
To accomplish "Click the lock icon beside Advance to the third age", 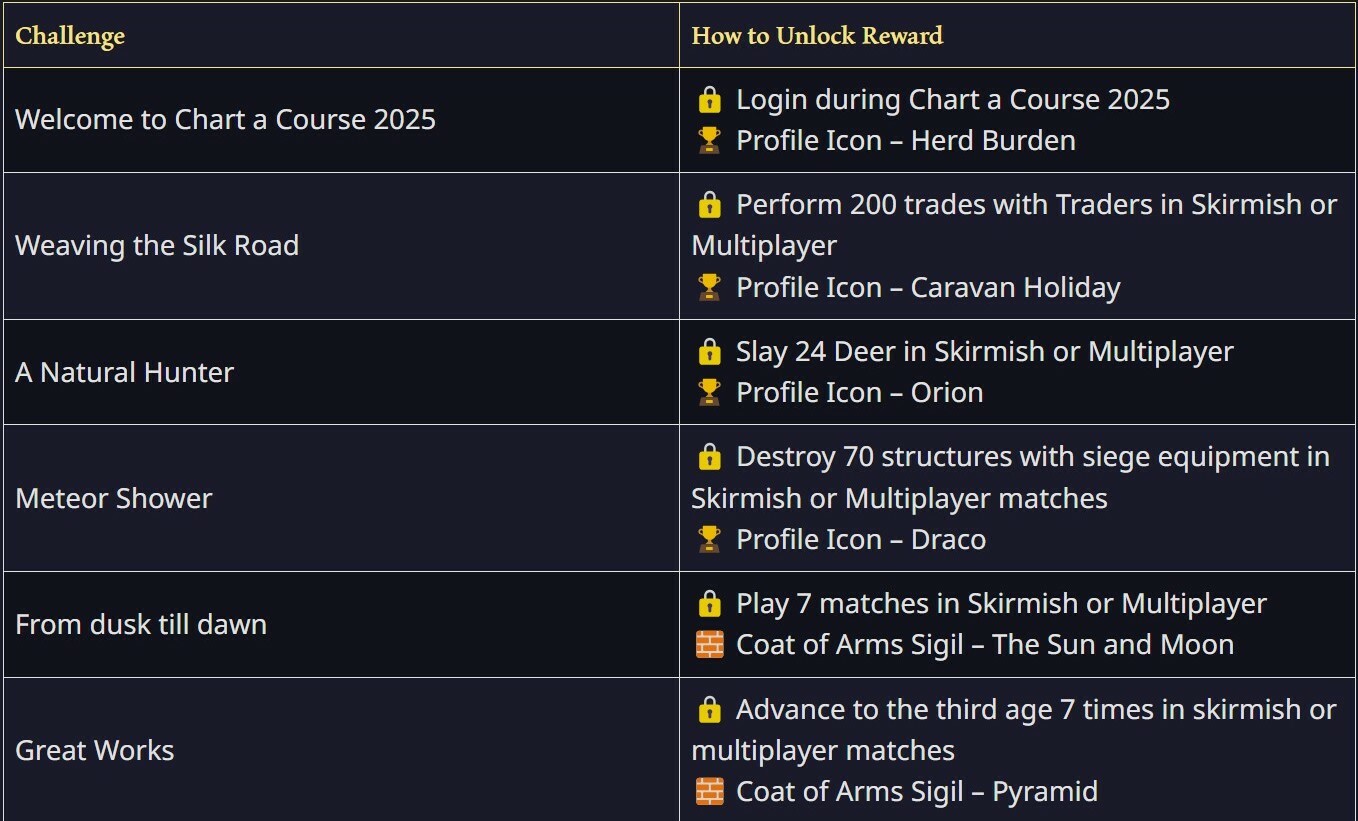I will 709,710.
